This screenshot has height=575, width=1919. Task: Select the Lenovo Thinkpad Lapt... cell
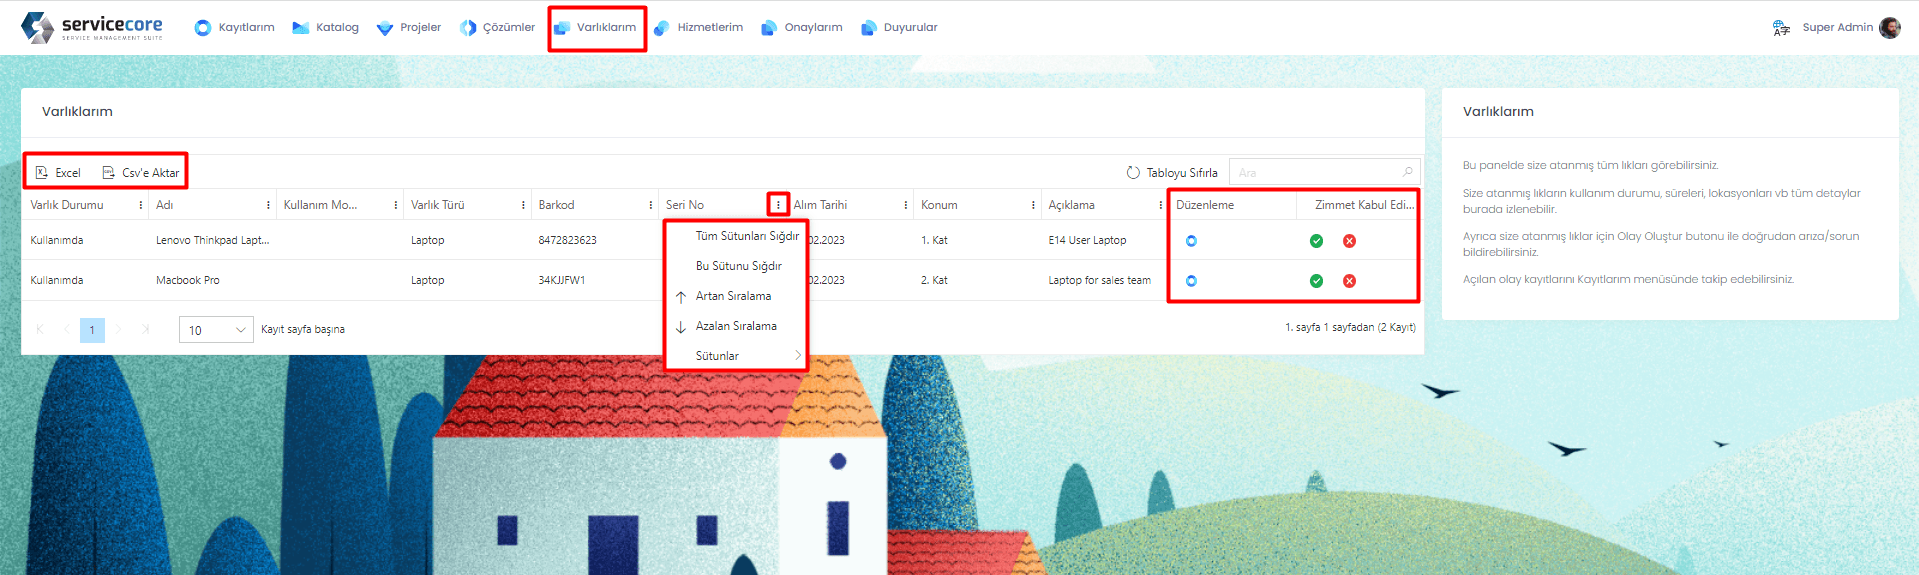[x=212, y=240]
